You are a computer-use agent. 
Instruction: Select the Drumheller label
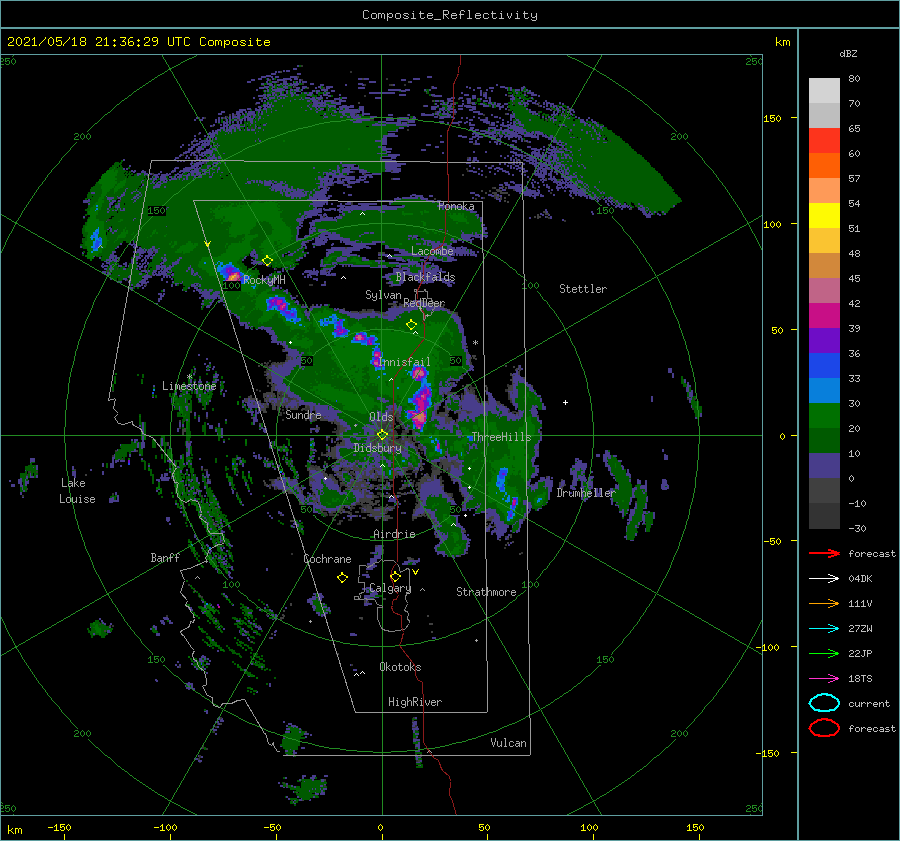tap(586, 493)
